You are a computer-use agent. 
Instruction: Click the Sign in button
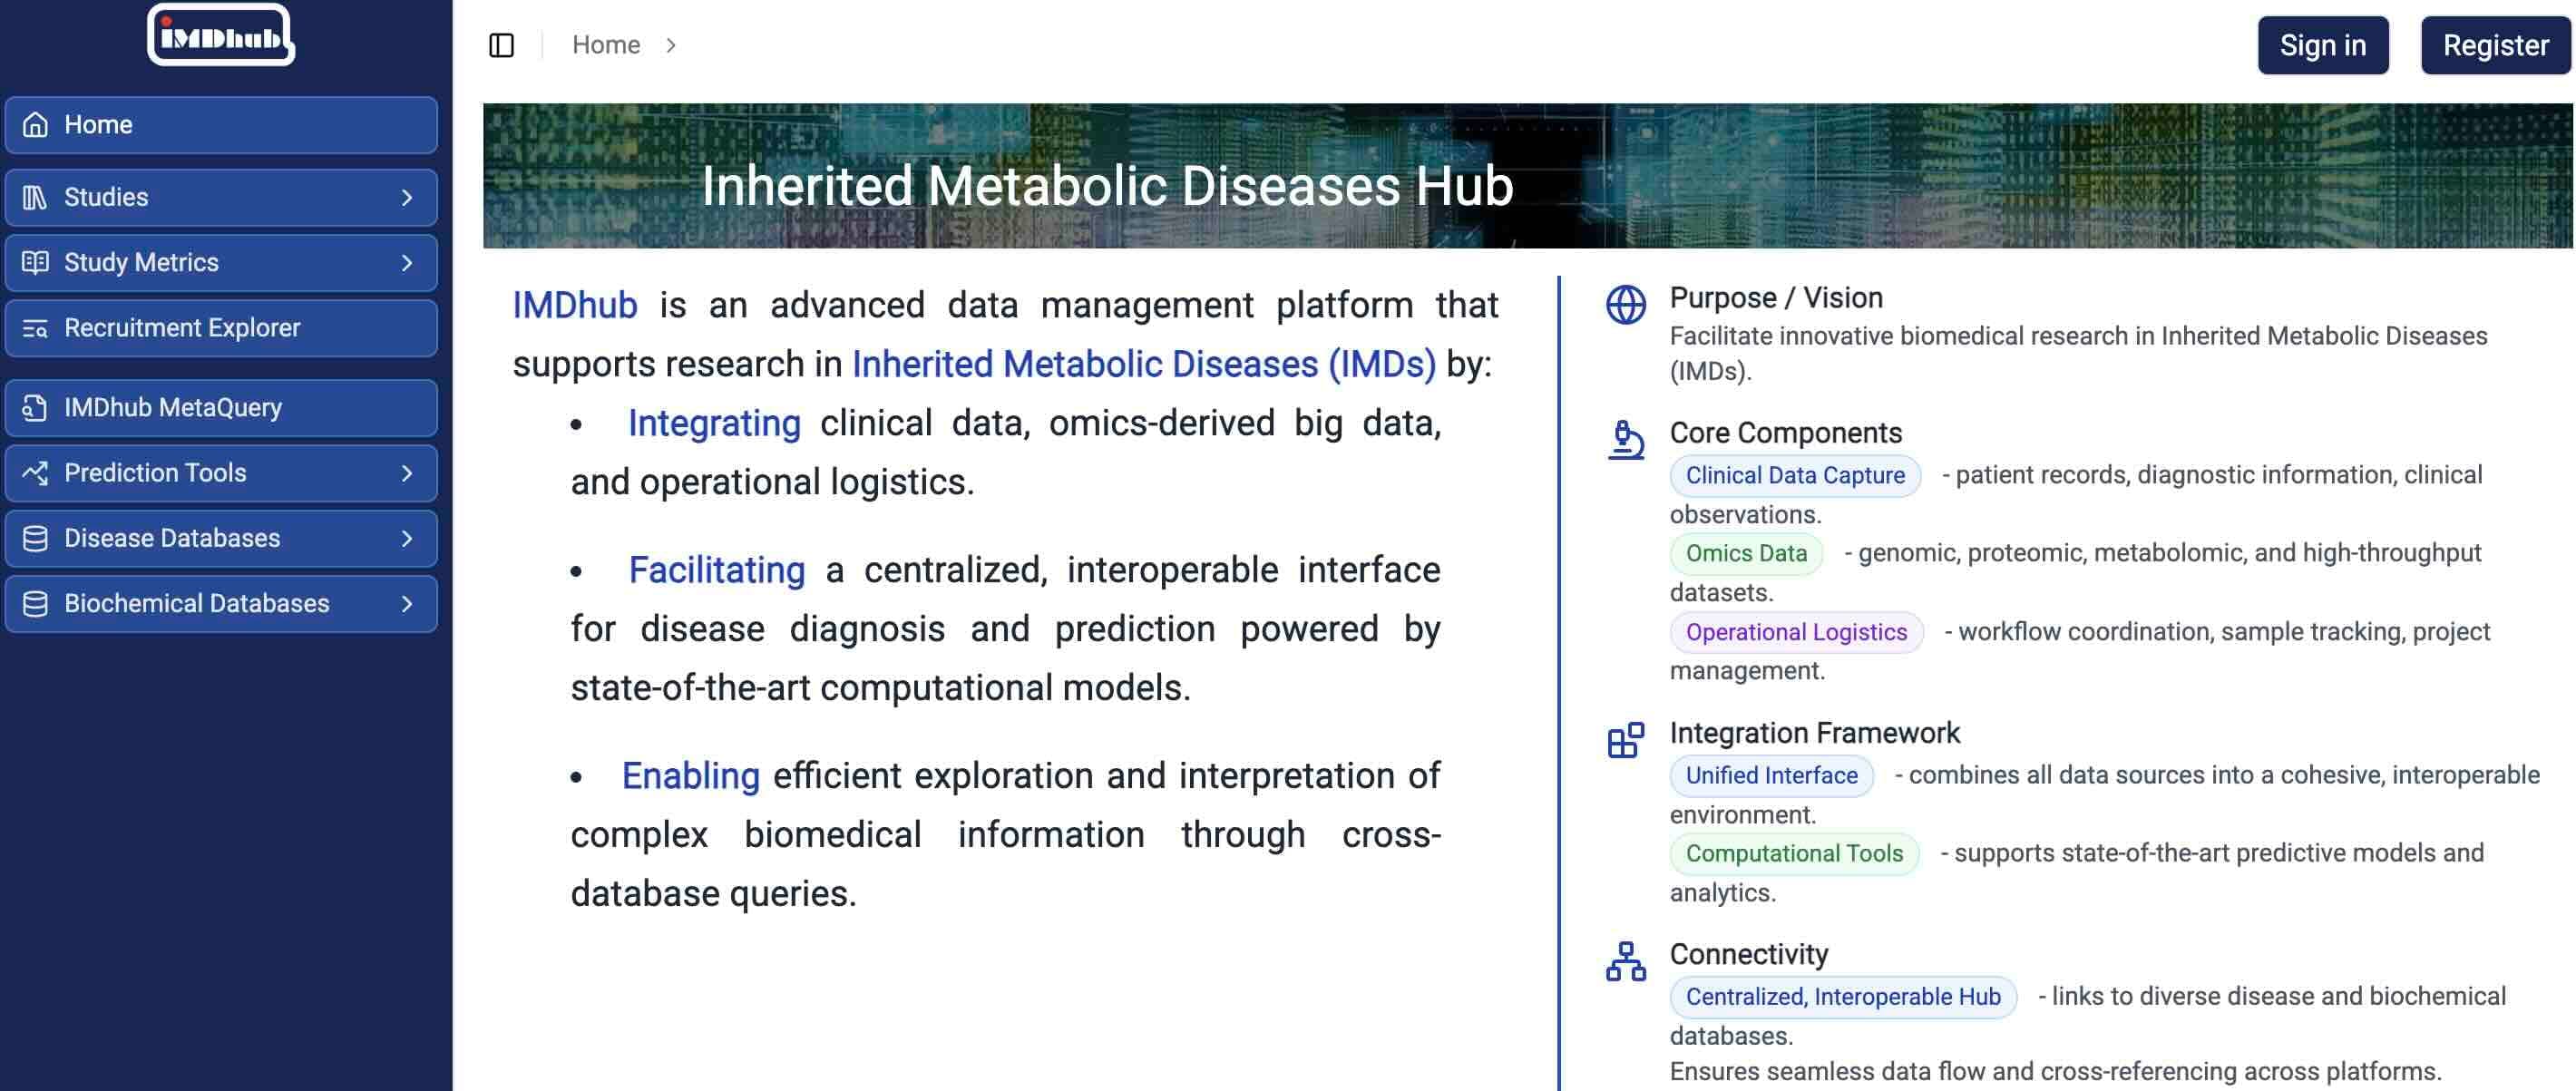pyautogui.click(x=2322, y=44)
